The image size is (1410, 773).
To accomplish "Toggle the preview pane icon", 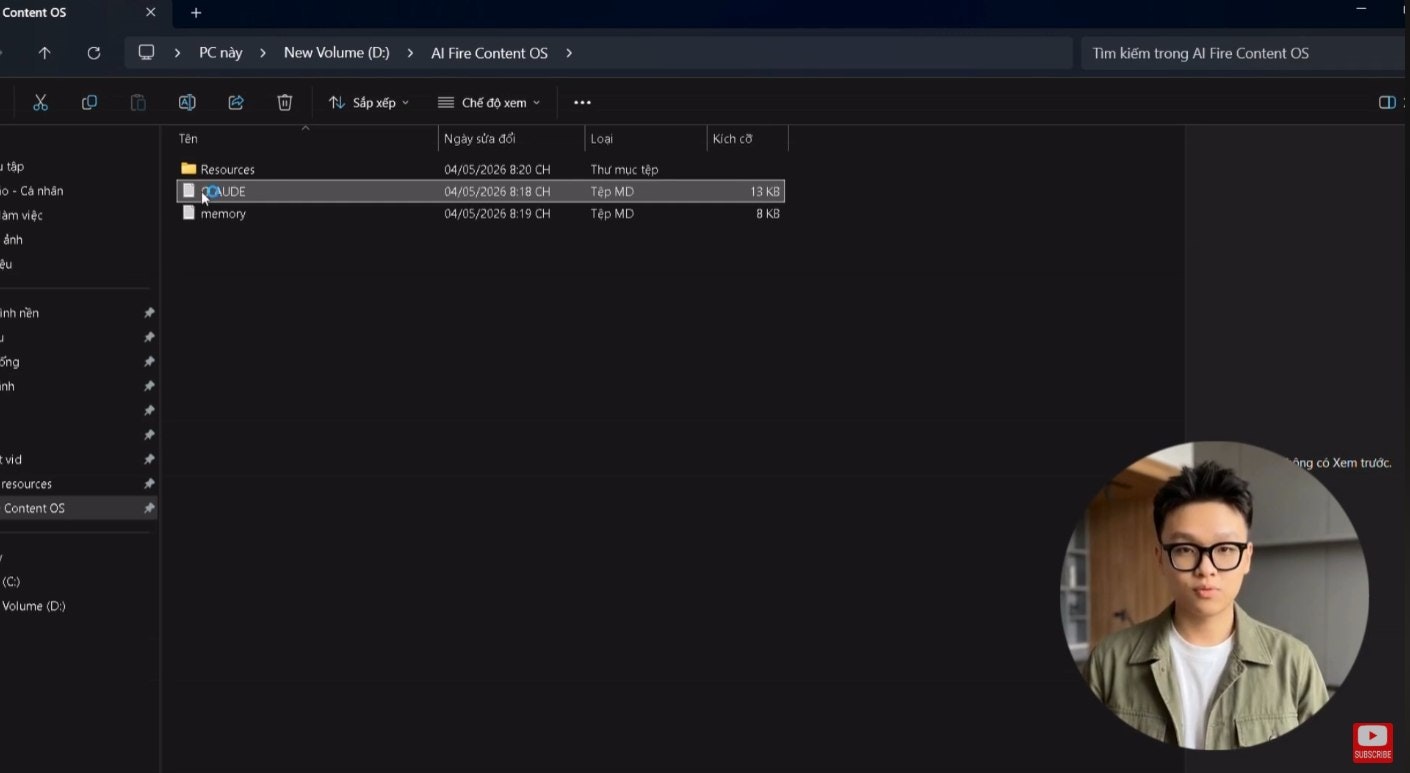I will coord(1387,102).
